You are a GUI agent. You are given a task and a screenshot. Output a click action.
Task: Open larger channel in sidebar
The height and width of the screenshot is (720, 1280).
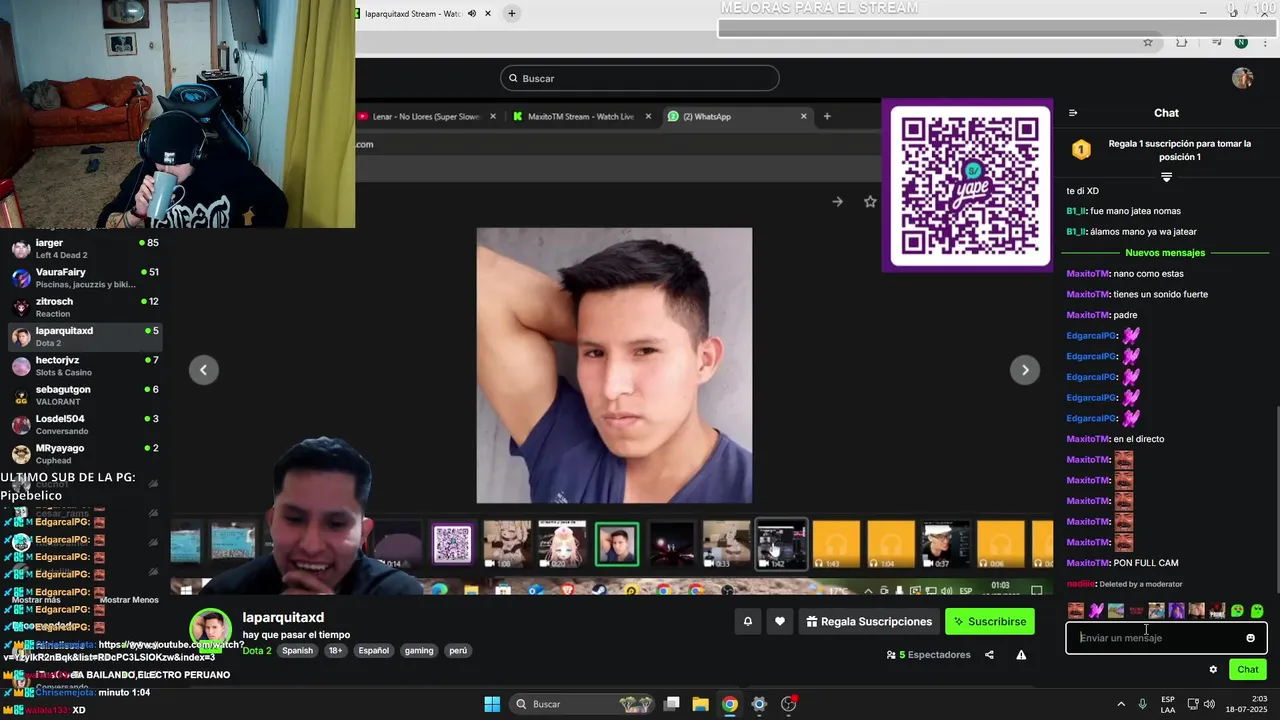(x=85, y=248)
